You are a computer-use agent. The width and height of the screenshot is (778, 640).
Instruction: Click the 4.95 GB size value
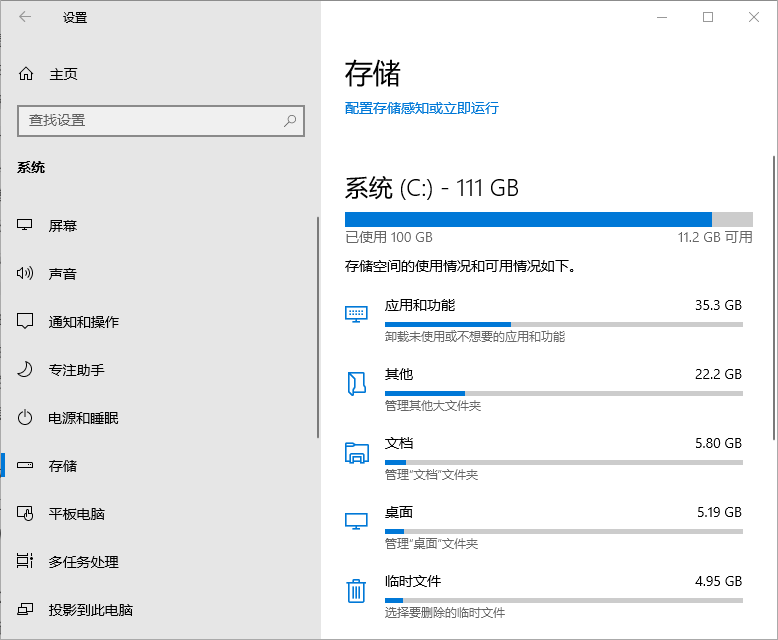[x=718, y=581]
